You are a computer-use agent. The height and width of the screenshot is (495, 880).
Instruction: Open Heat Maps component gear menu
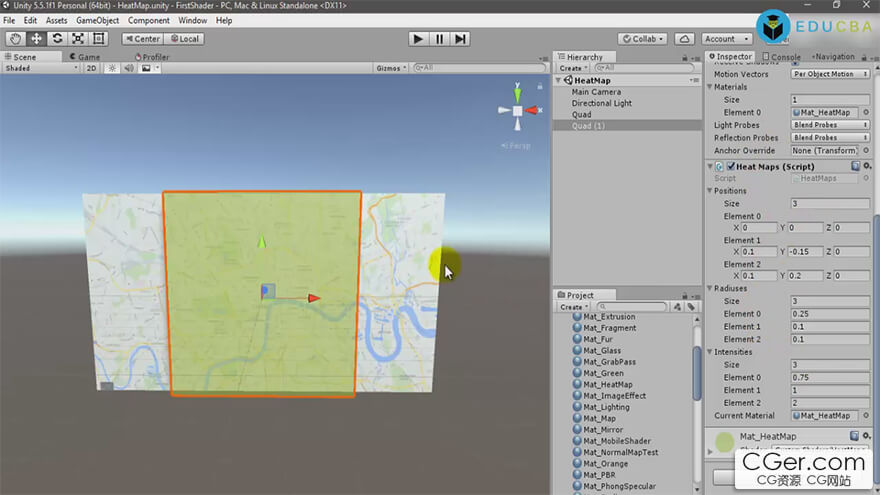pos(867,166)
